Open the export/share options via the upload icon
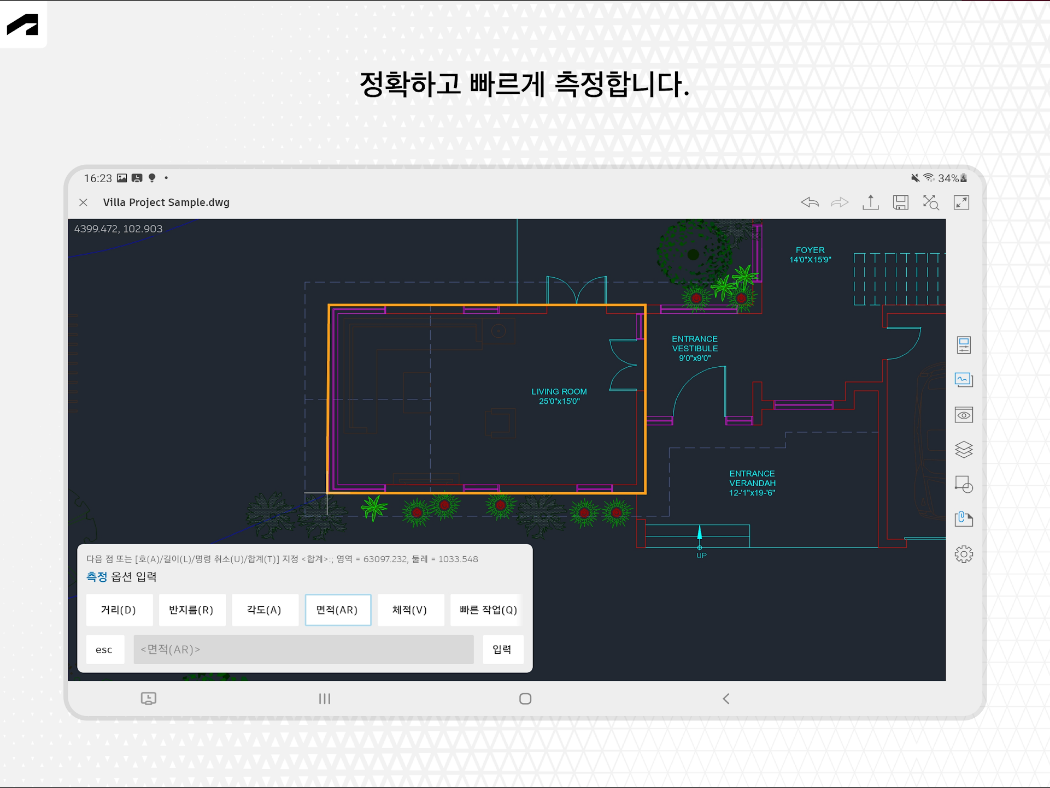This screenshot has width=1050, height=788. [x=870, y=202]
